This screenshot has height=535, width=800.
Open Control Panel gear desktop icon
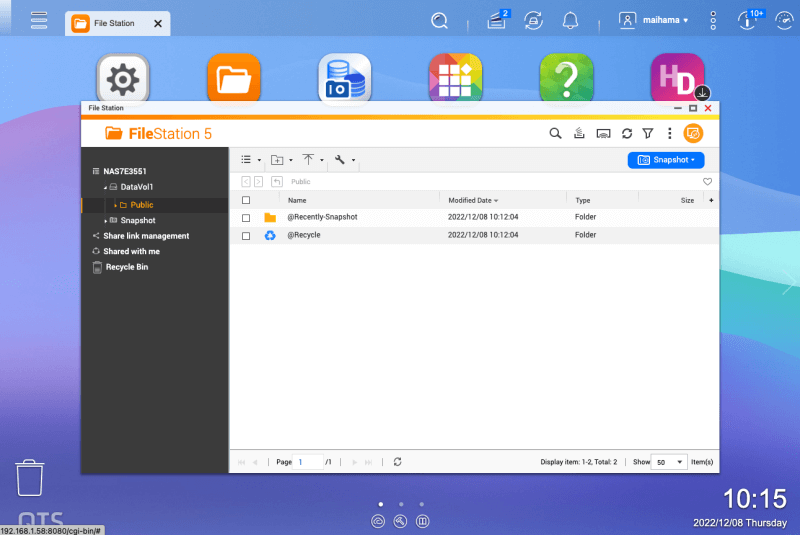123,79
